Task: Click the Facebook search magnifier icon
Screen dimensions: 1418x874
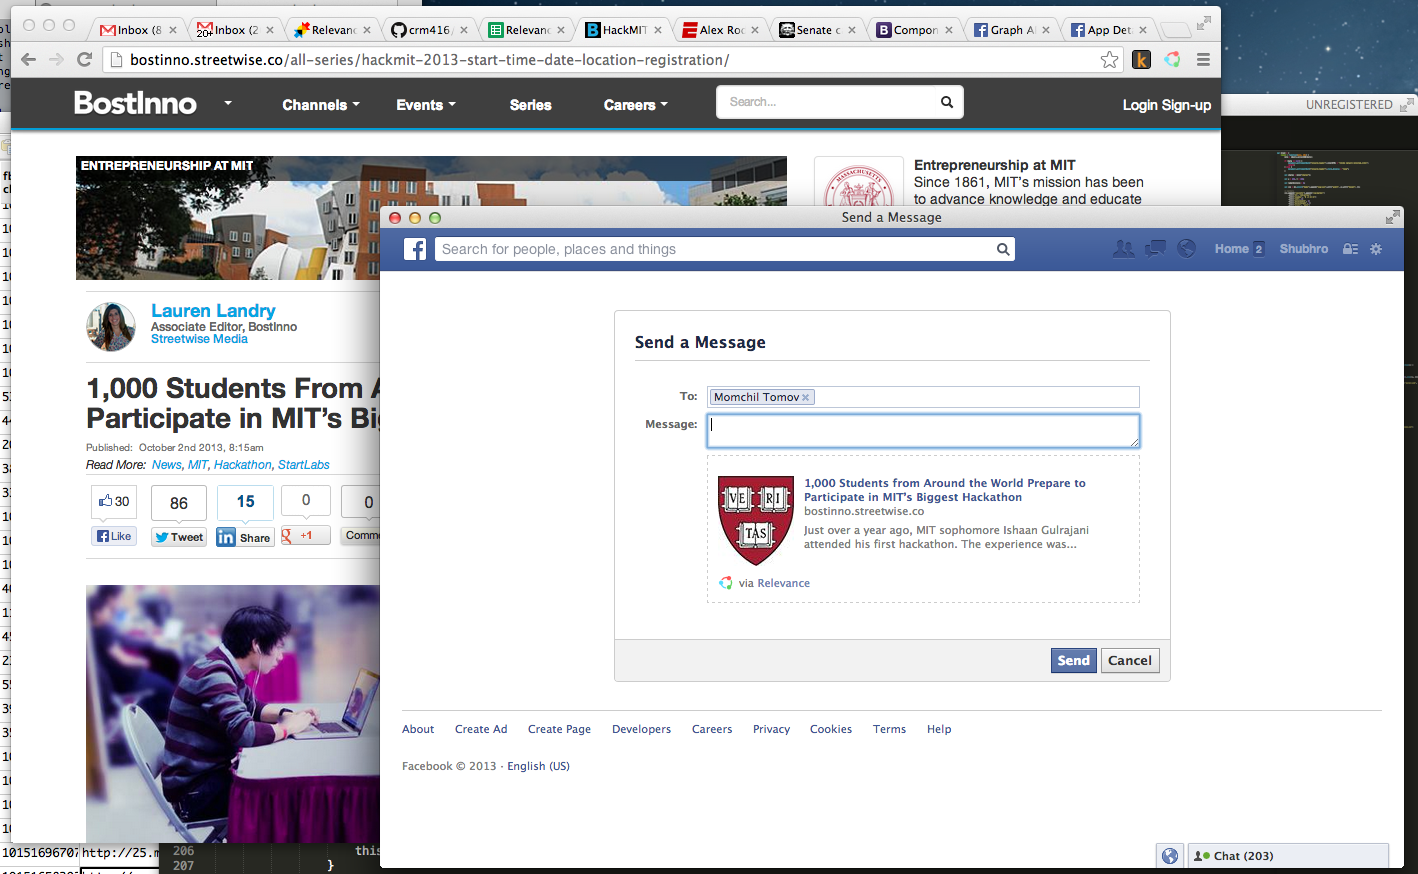Action: coord(1003,249)
